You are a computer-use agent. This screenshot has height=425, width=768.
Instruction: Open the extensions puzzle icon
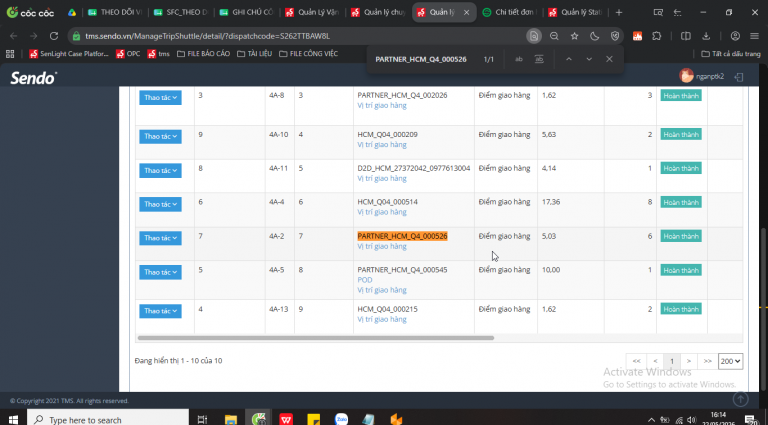click(x=657, y=36)
